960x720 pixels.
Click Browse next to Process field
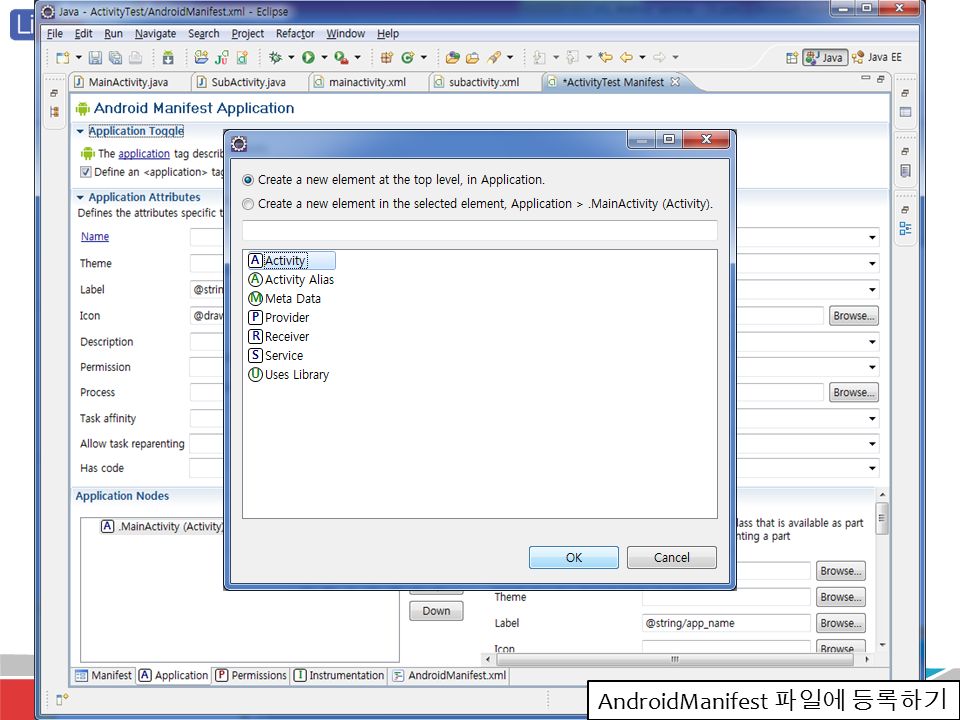(853, 392)
